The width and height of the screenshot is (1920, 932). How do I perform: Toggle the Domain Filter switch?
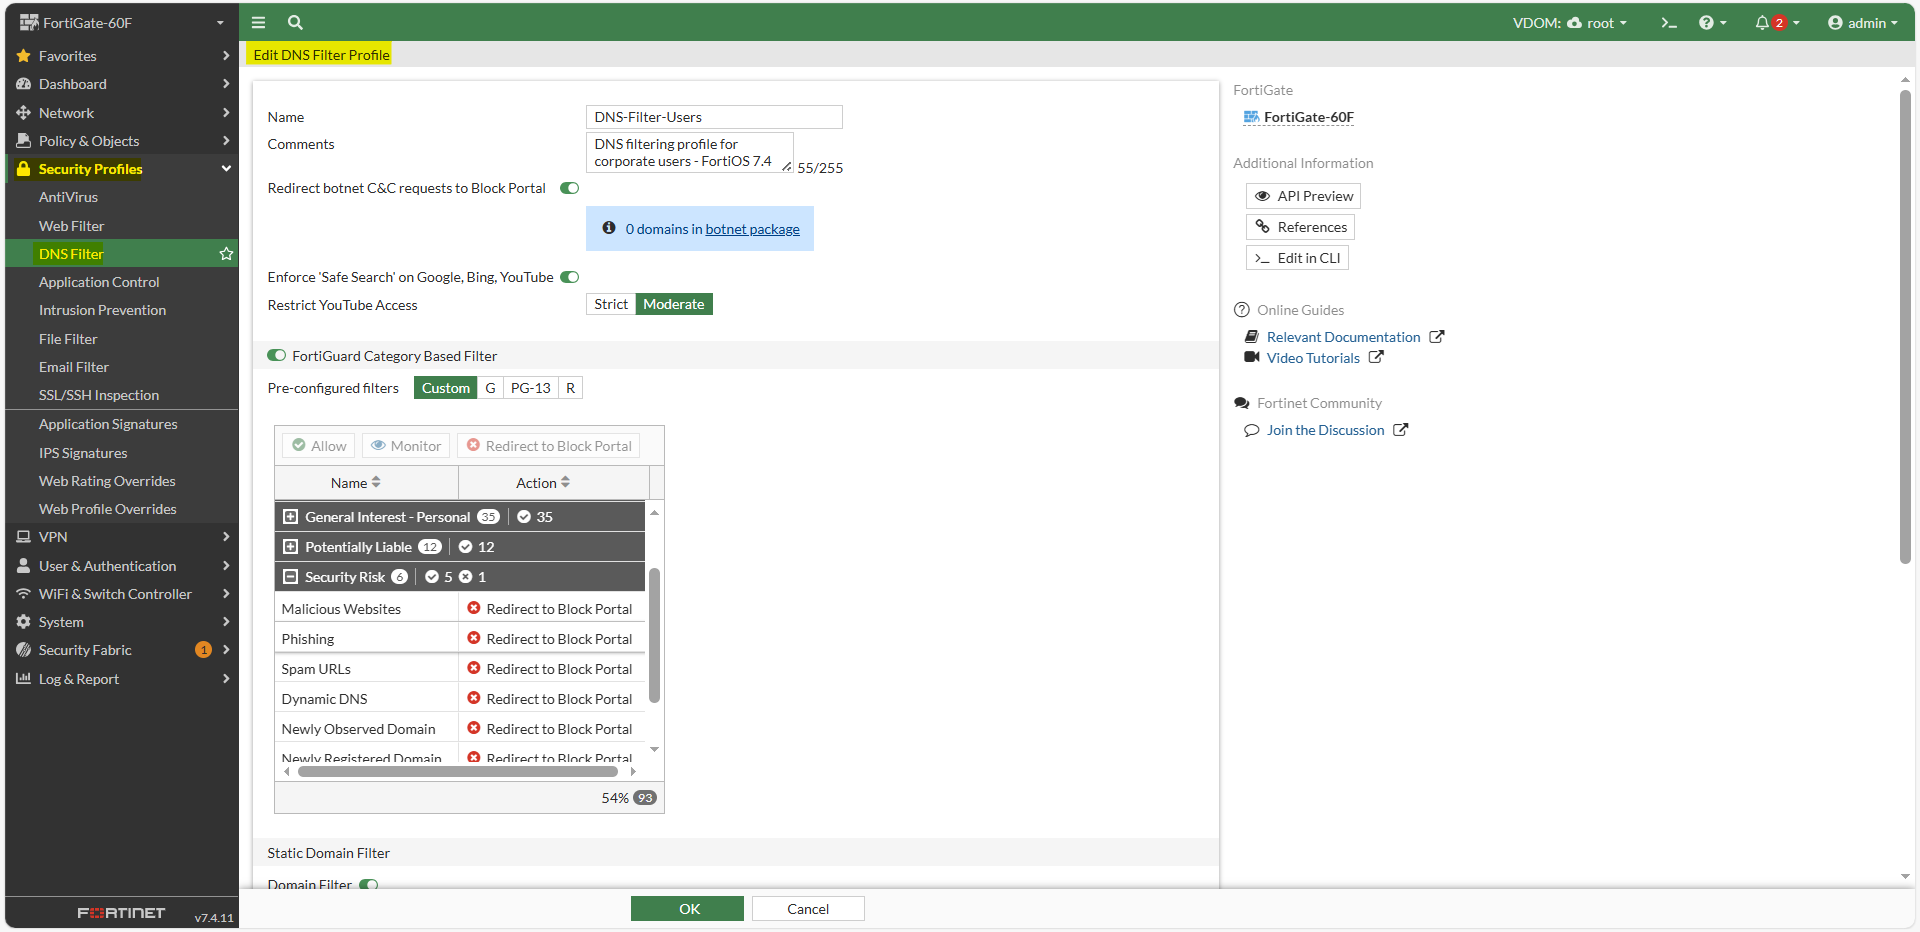point(369,885)
